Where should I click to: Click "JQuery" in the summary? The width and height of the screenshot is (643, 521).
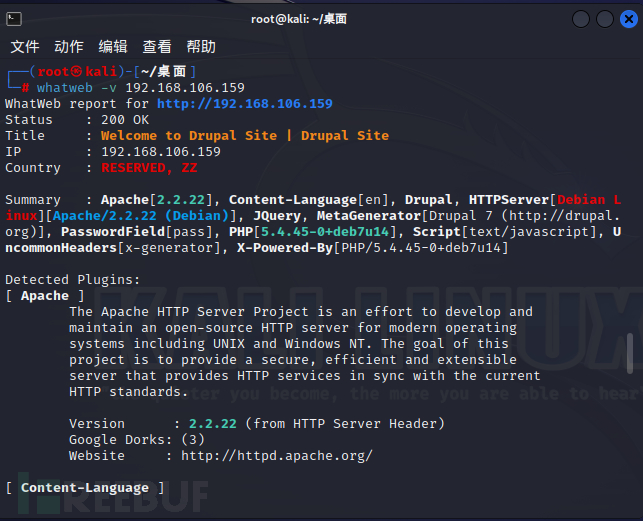(x=277, y=216)
